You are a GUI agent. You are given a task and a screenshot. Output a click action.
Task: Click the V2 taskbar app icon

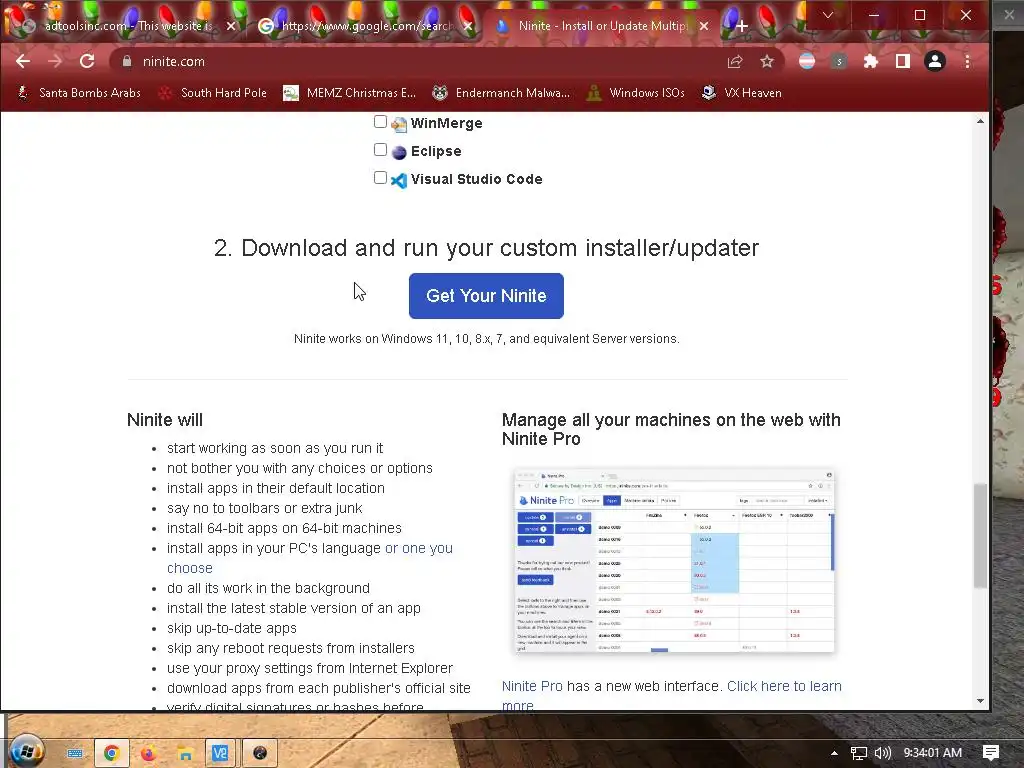click(220, 754)
